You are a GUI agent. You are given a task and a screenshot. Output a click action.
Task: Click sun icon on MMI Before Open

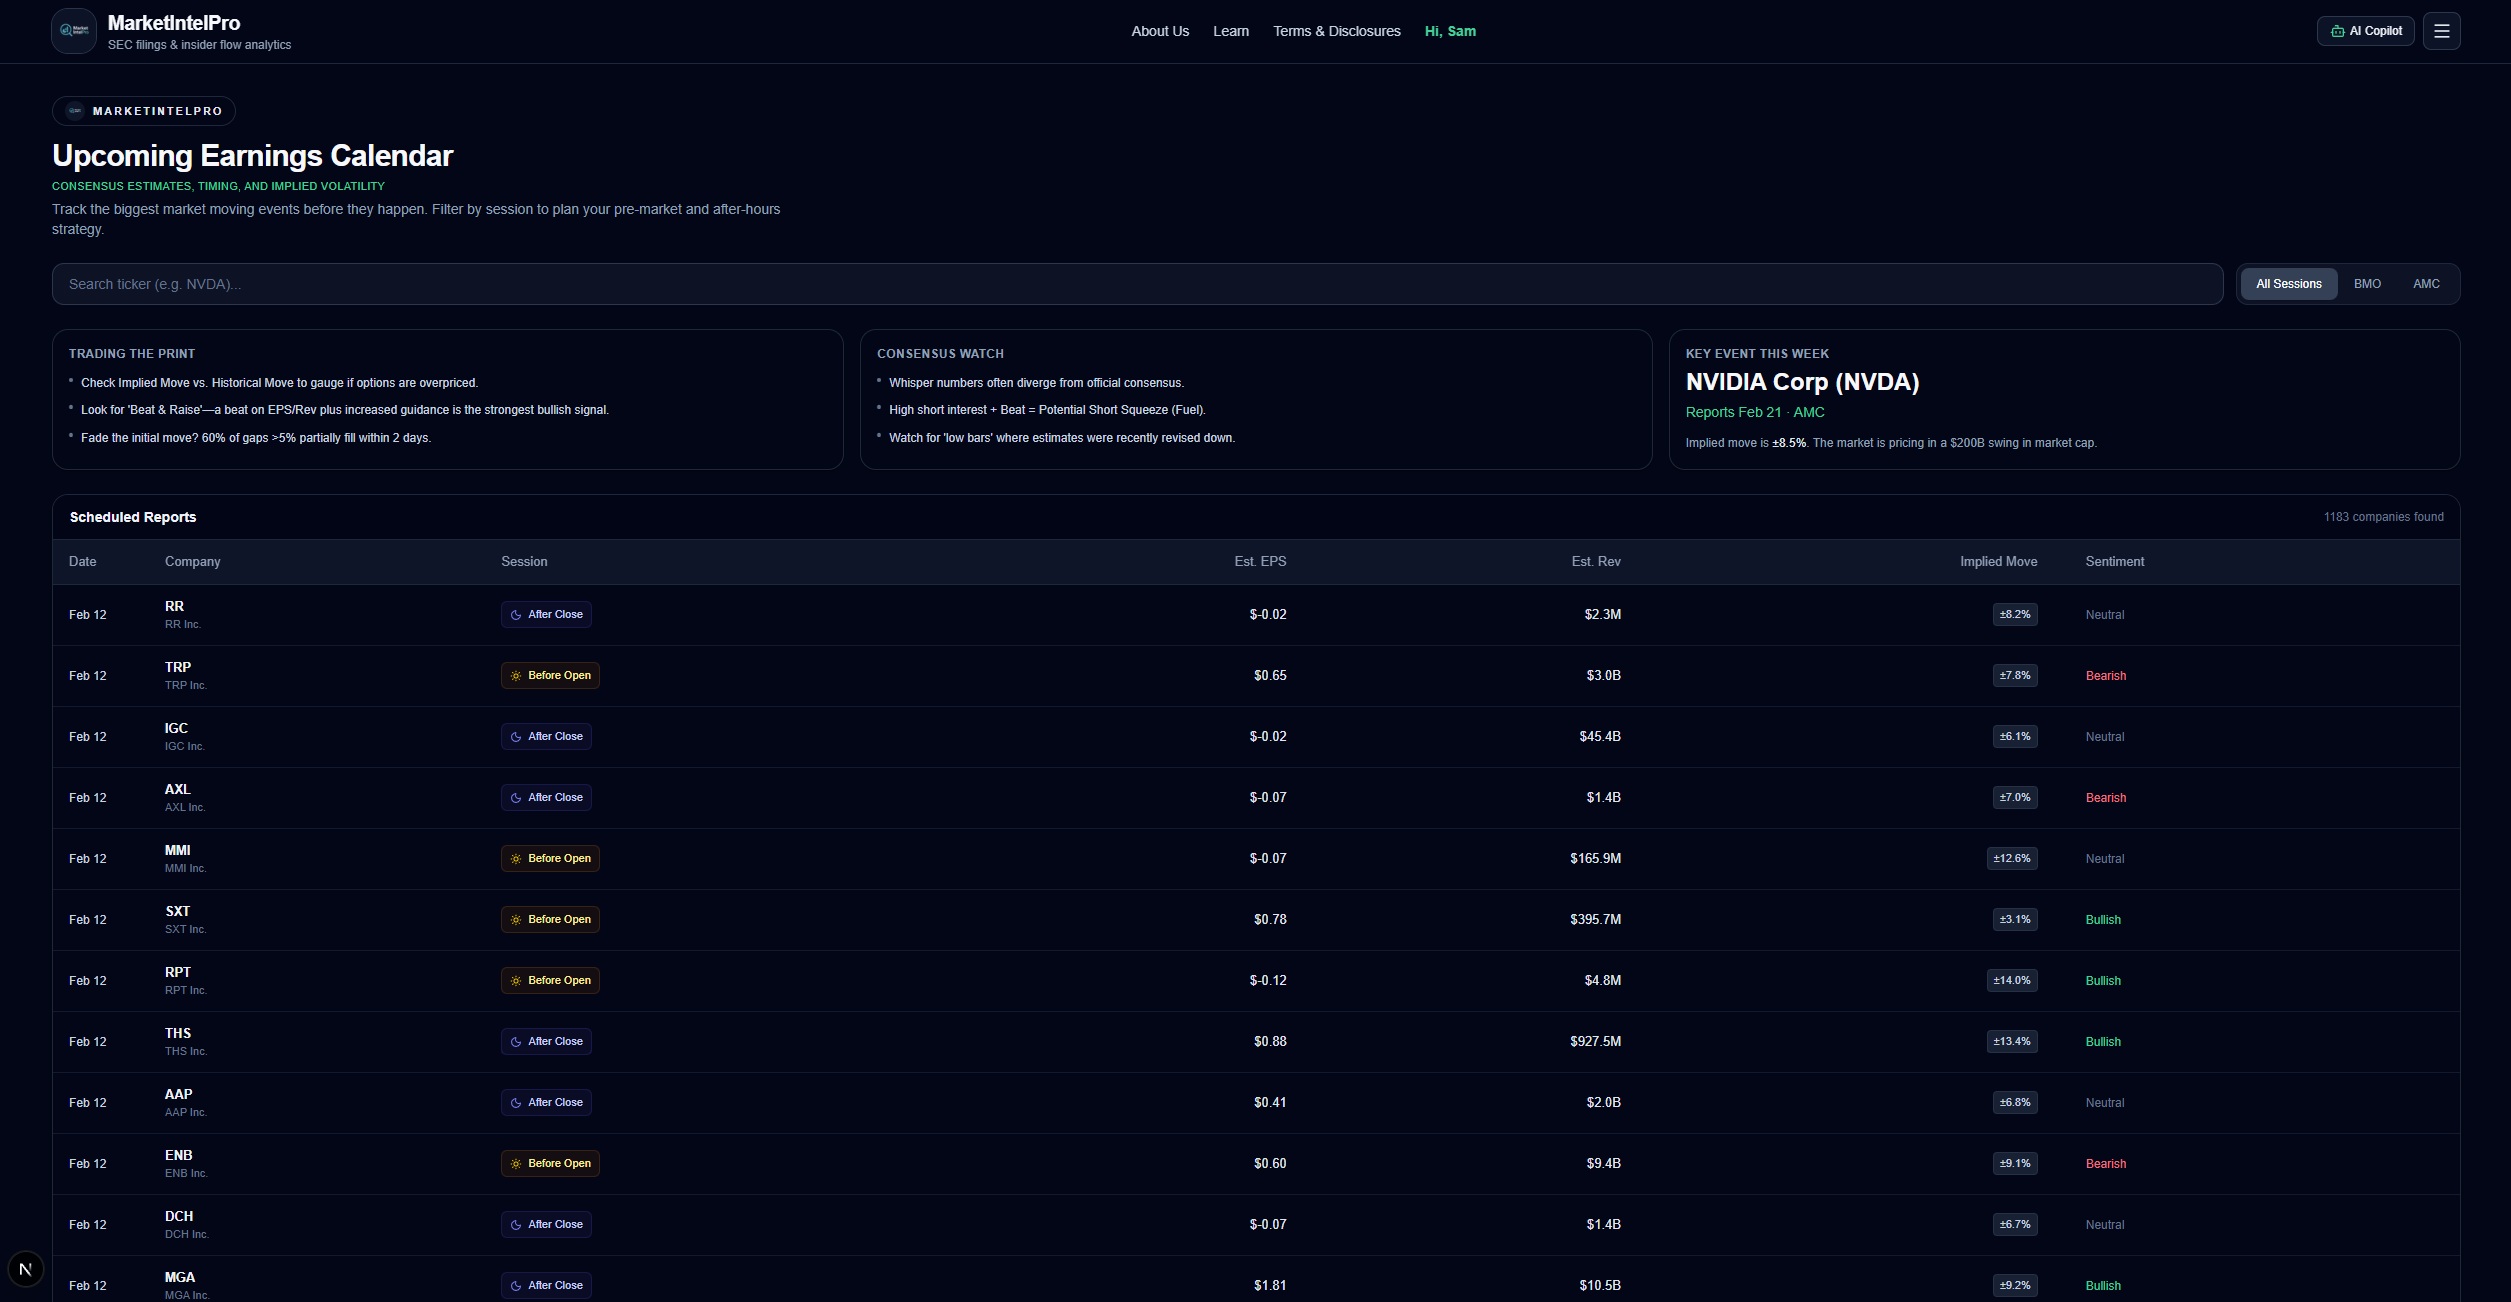[x=516, y=859]
